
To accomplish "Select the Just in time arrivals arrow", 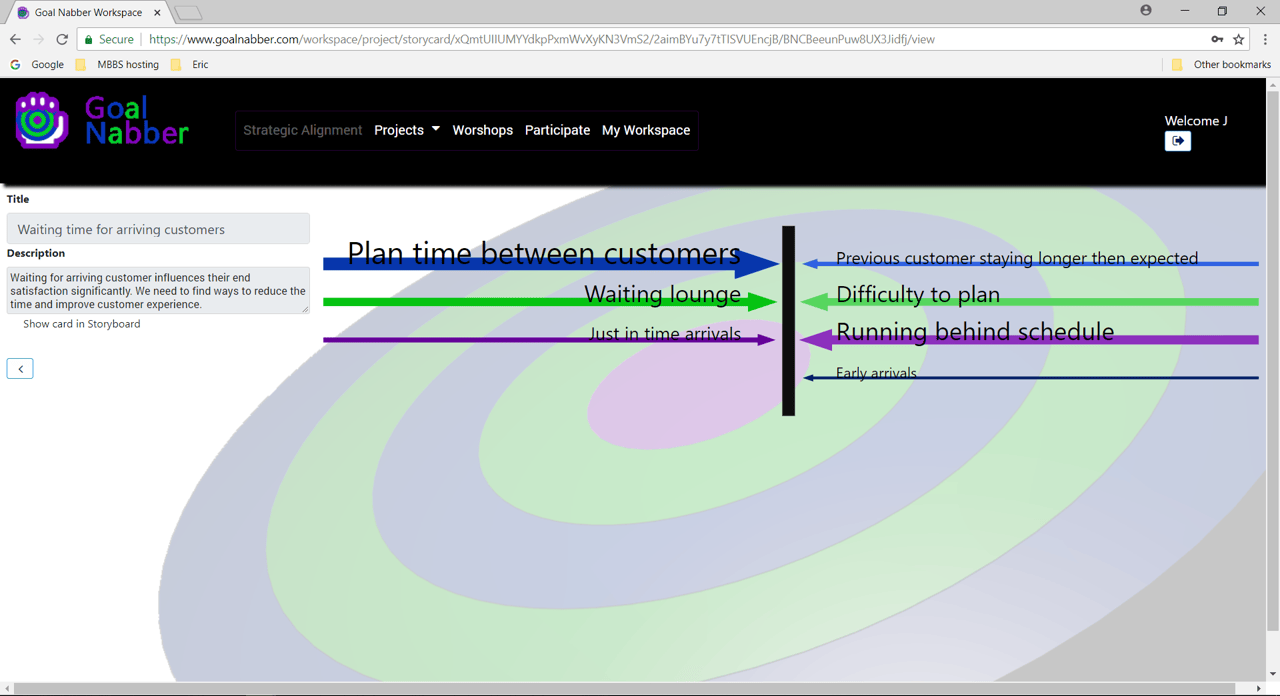I will click(550, 340).
